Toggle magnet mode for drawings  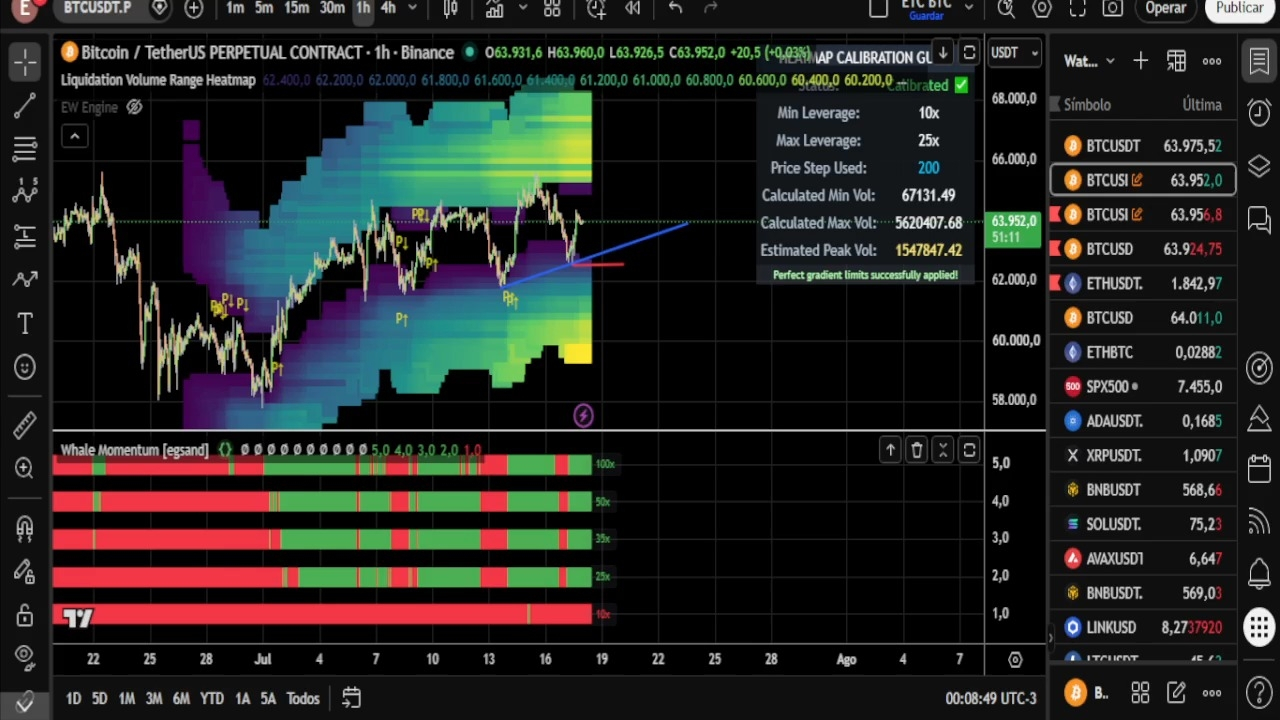25,527
